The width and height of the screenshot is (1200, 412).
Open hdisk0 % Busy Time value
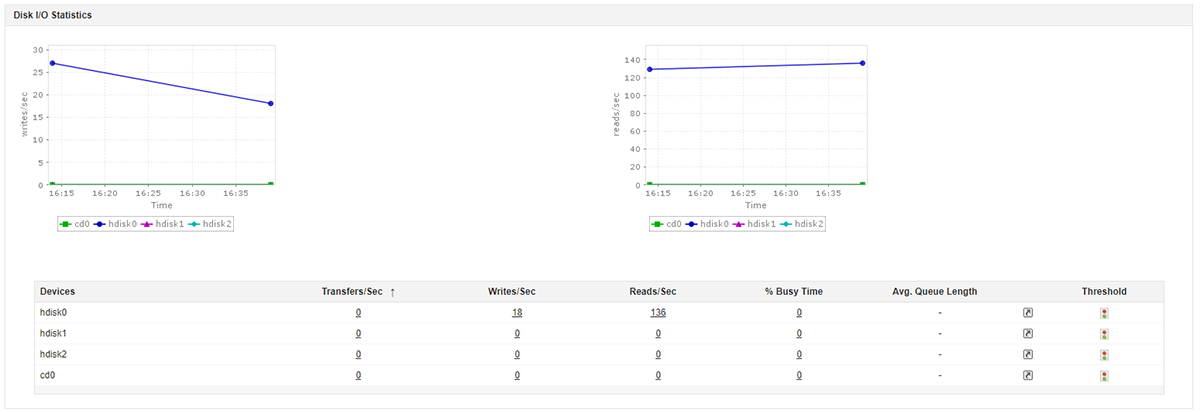[x=799, y=313]
